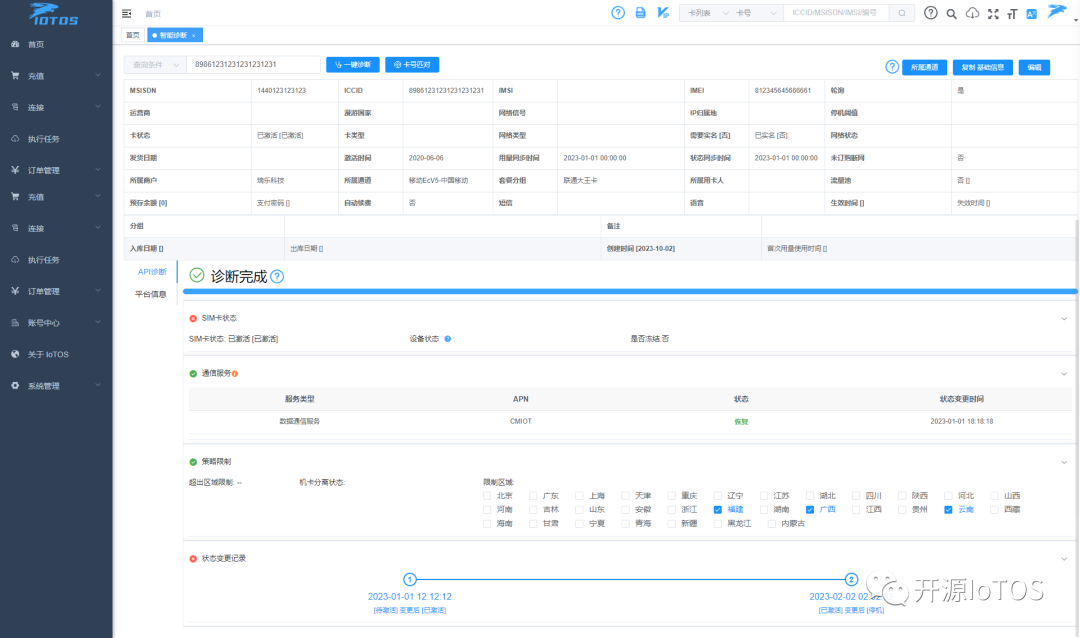
Task: Focus the ICCID/MSISDN/IMSI search field
Action: pyautogui.click(x=836, y=12)
